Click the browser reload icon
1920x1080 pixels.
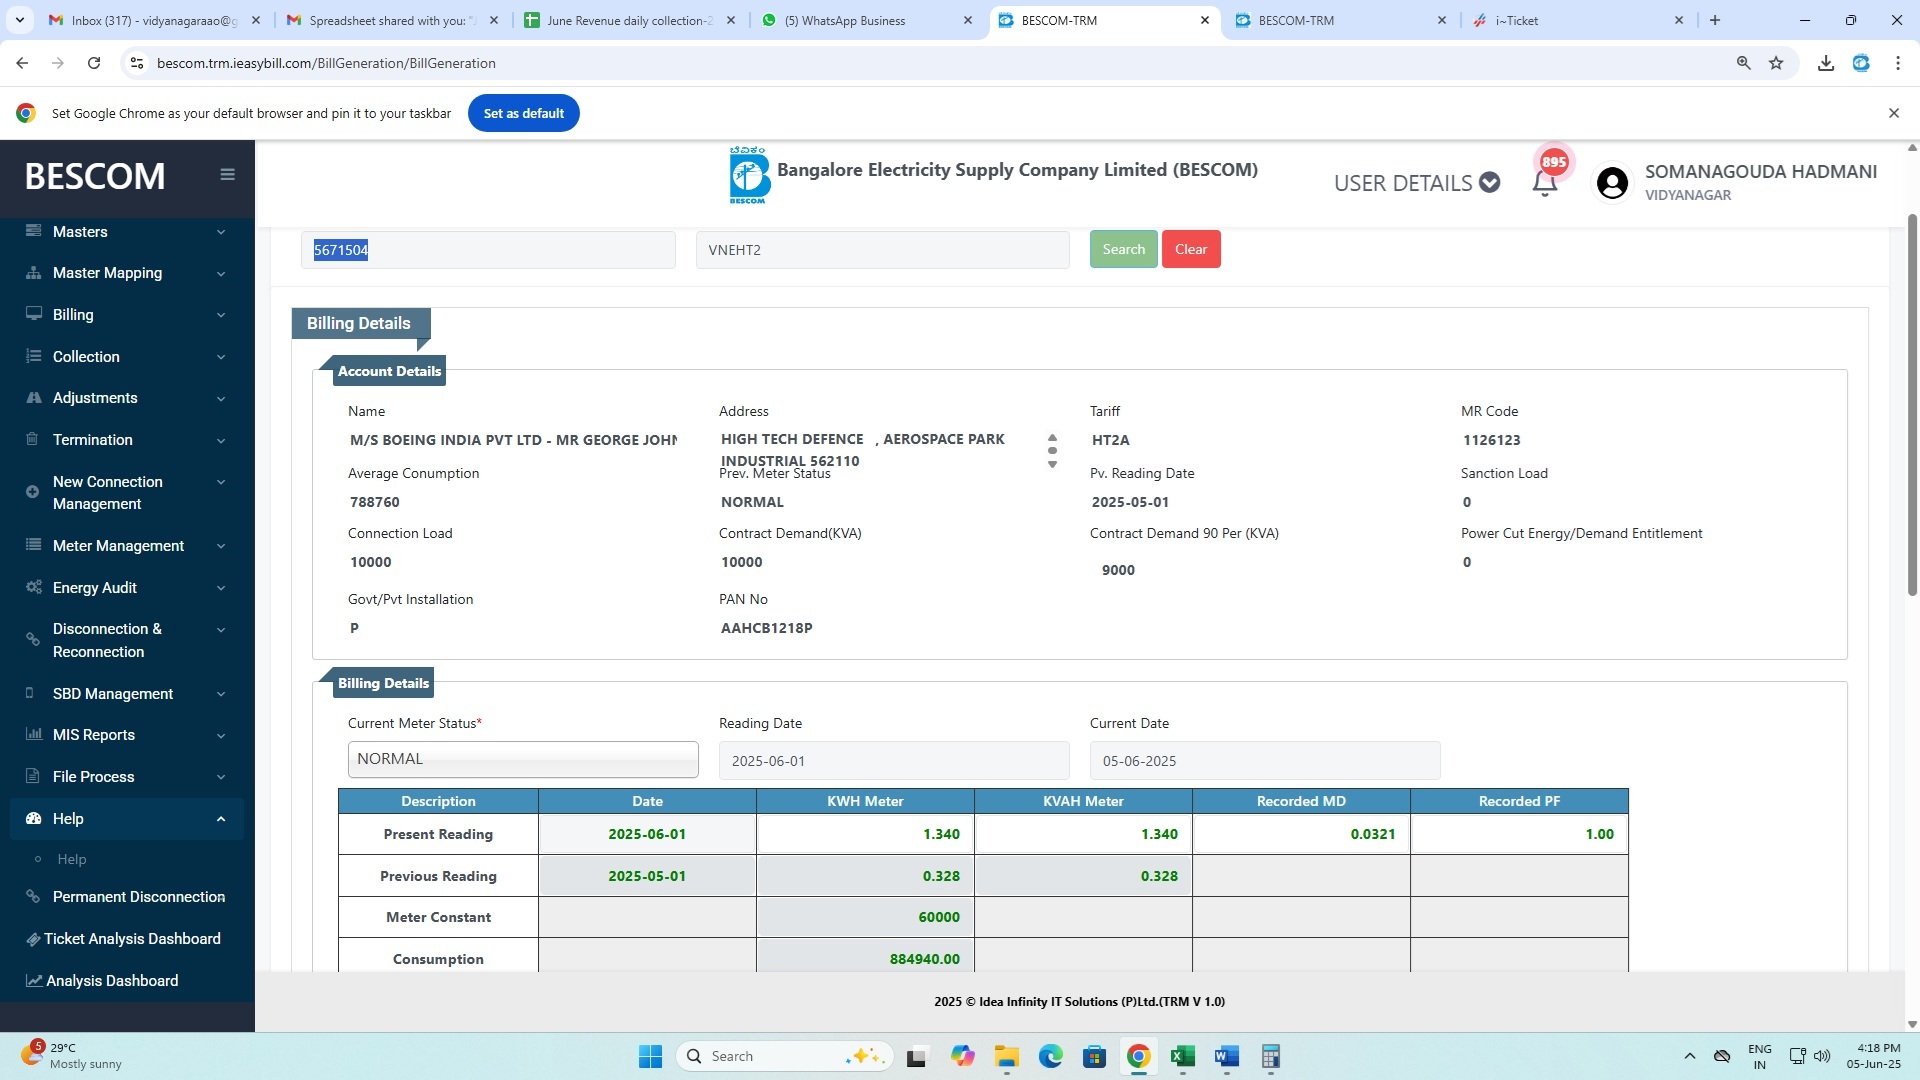(94, 63)
